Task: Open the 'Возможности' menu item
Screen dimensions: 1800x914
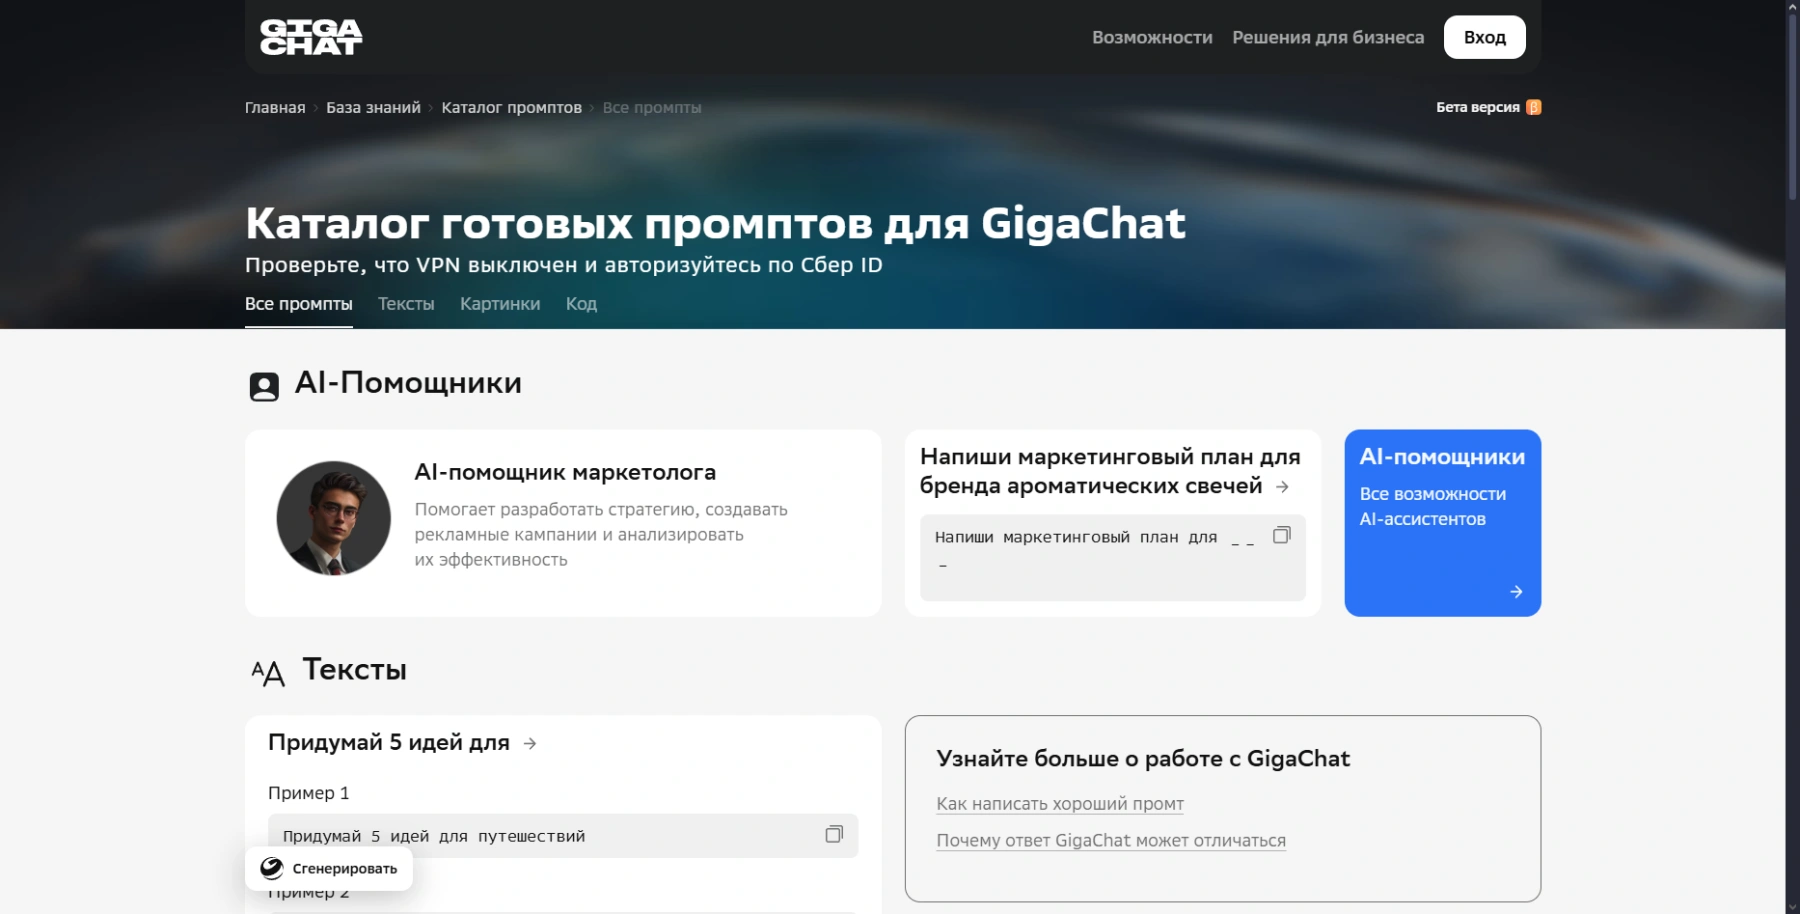Action: pos(1152,36)
